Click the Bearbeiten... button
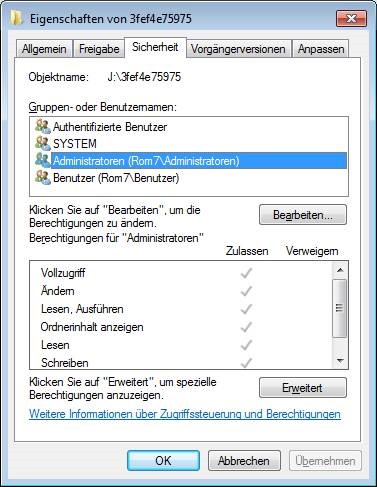Viewport: 377px width, 487px height. [303, 215]
